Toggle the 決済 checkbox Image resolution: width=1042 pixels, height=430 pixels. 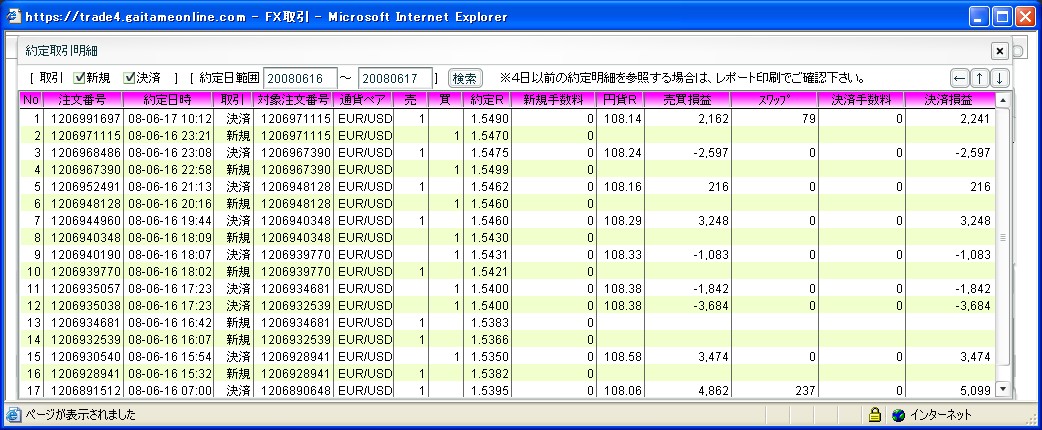tap(130, 78)
